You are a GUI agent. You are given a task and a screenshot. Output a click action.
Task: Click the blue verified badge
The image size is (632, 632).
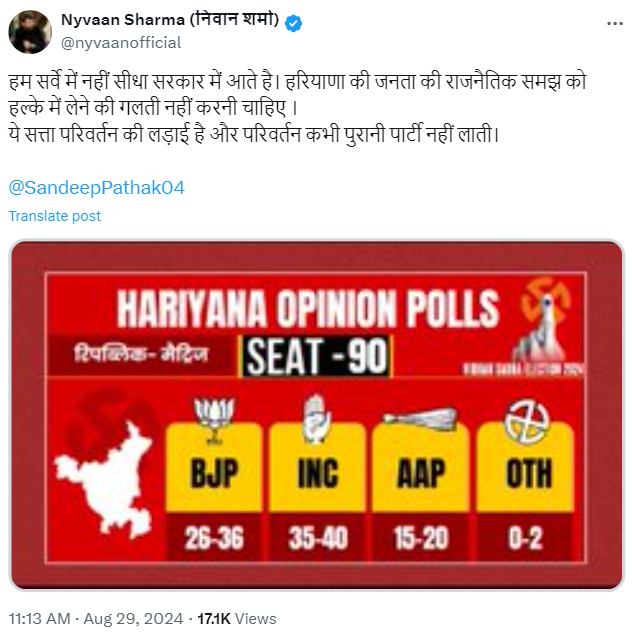pos(294,22)
